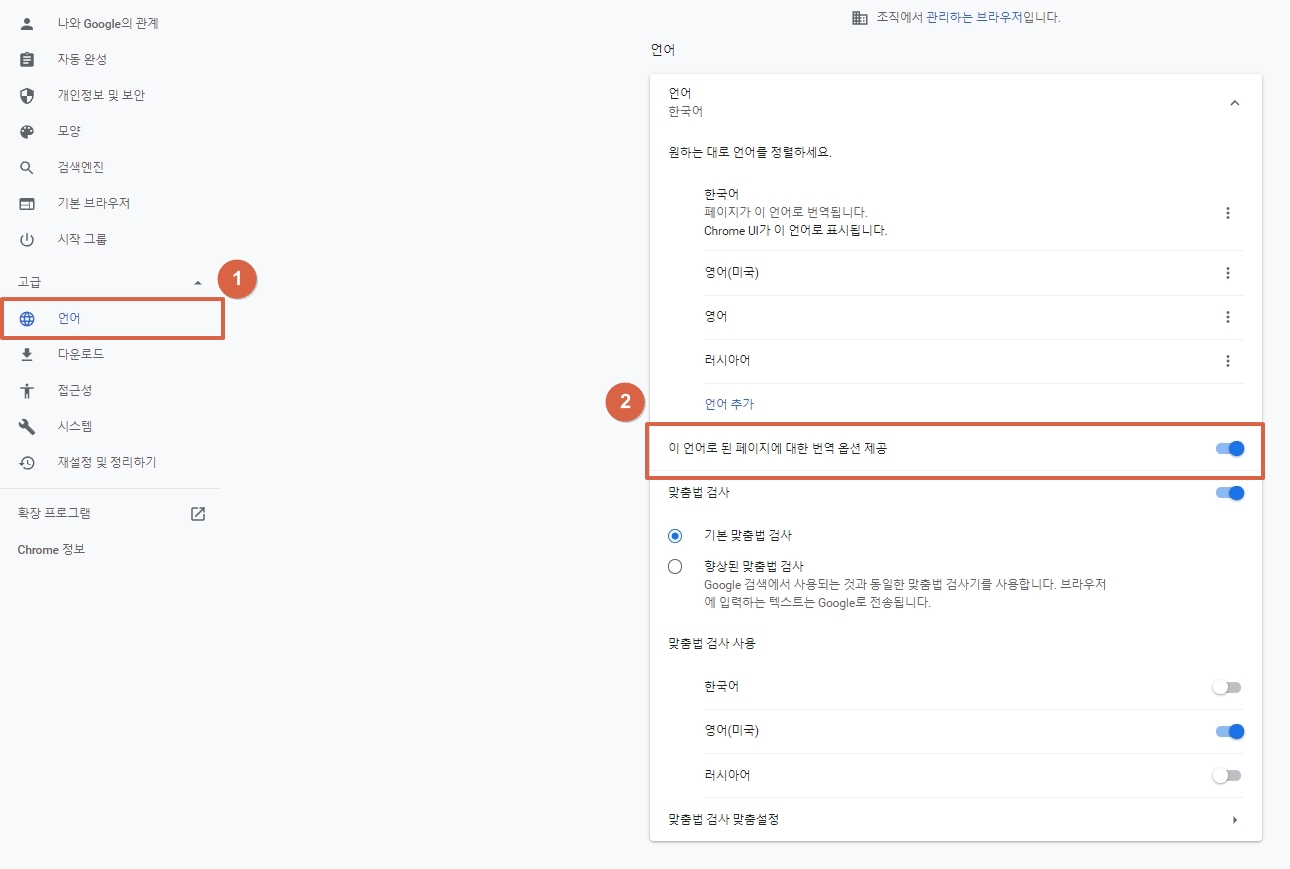Open 확장 프로그램 in the sidebar
This screenshot has height=869, width=1290.
[54, 513]
